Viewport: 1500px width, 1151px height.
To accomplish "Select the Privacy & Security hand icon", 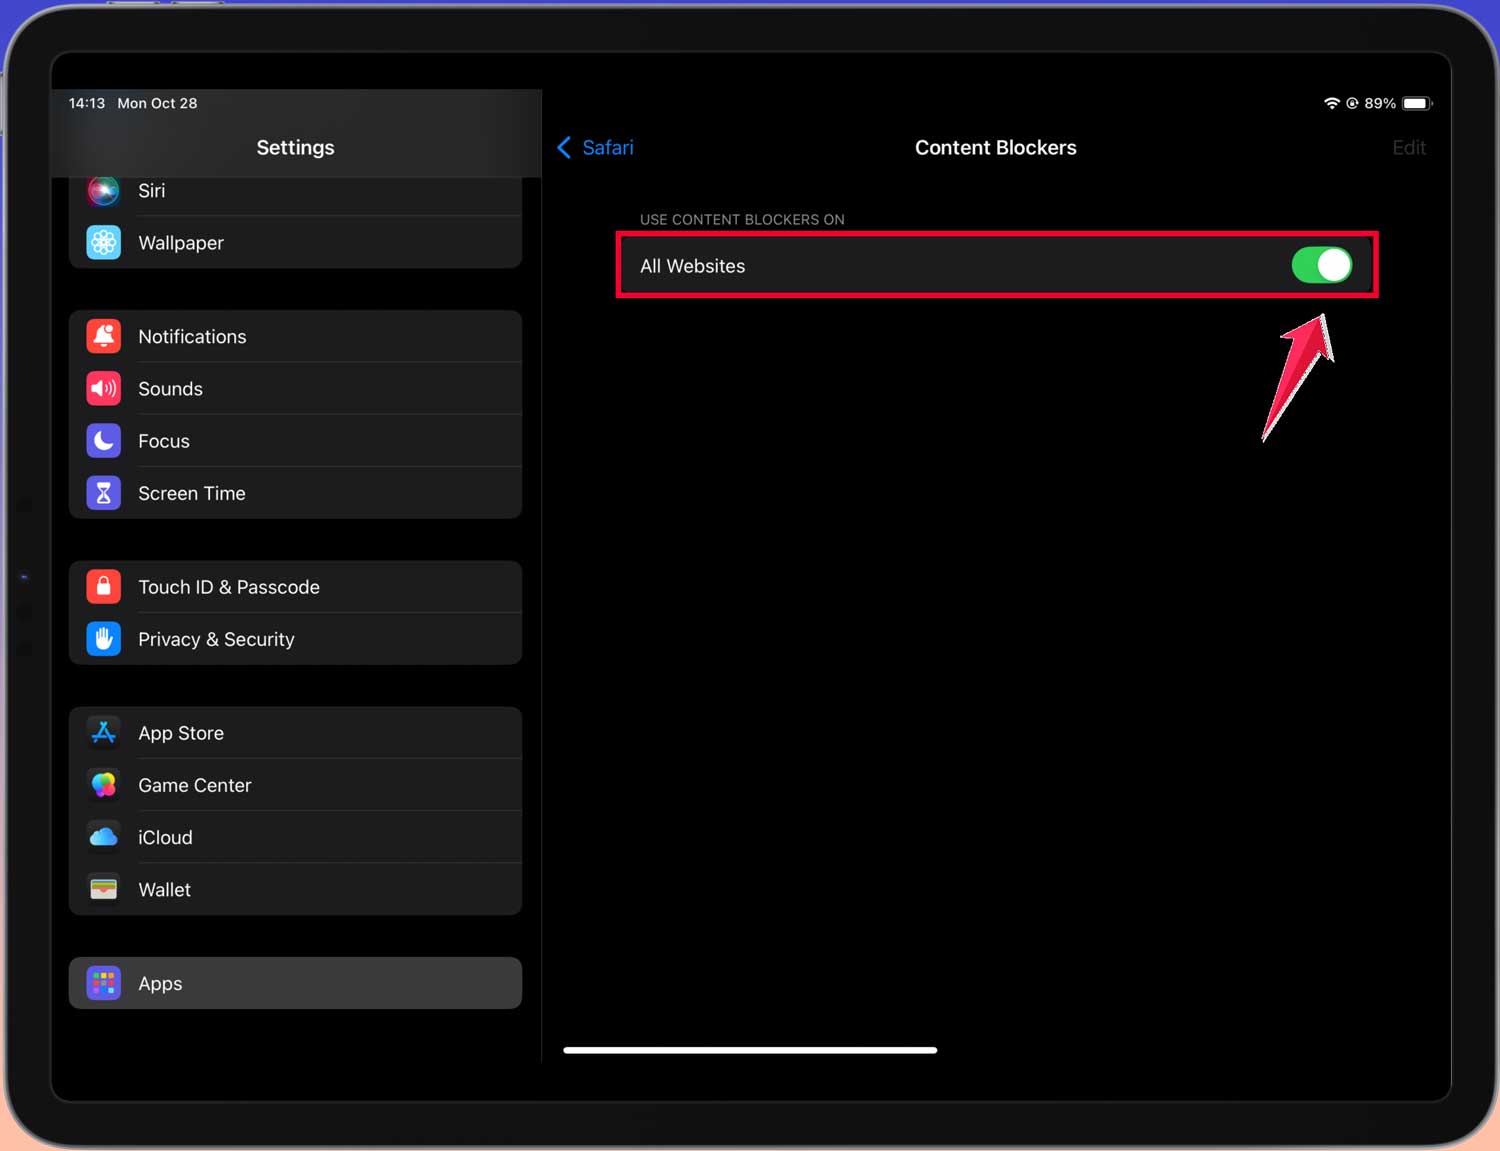I will click(103, 638).
